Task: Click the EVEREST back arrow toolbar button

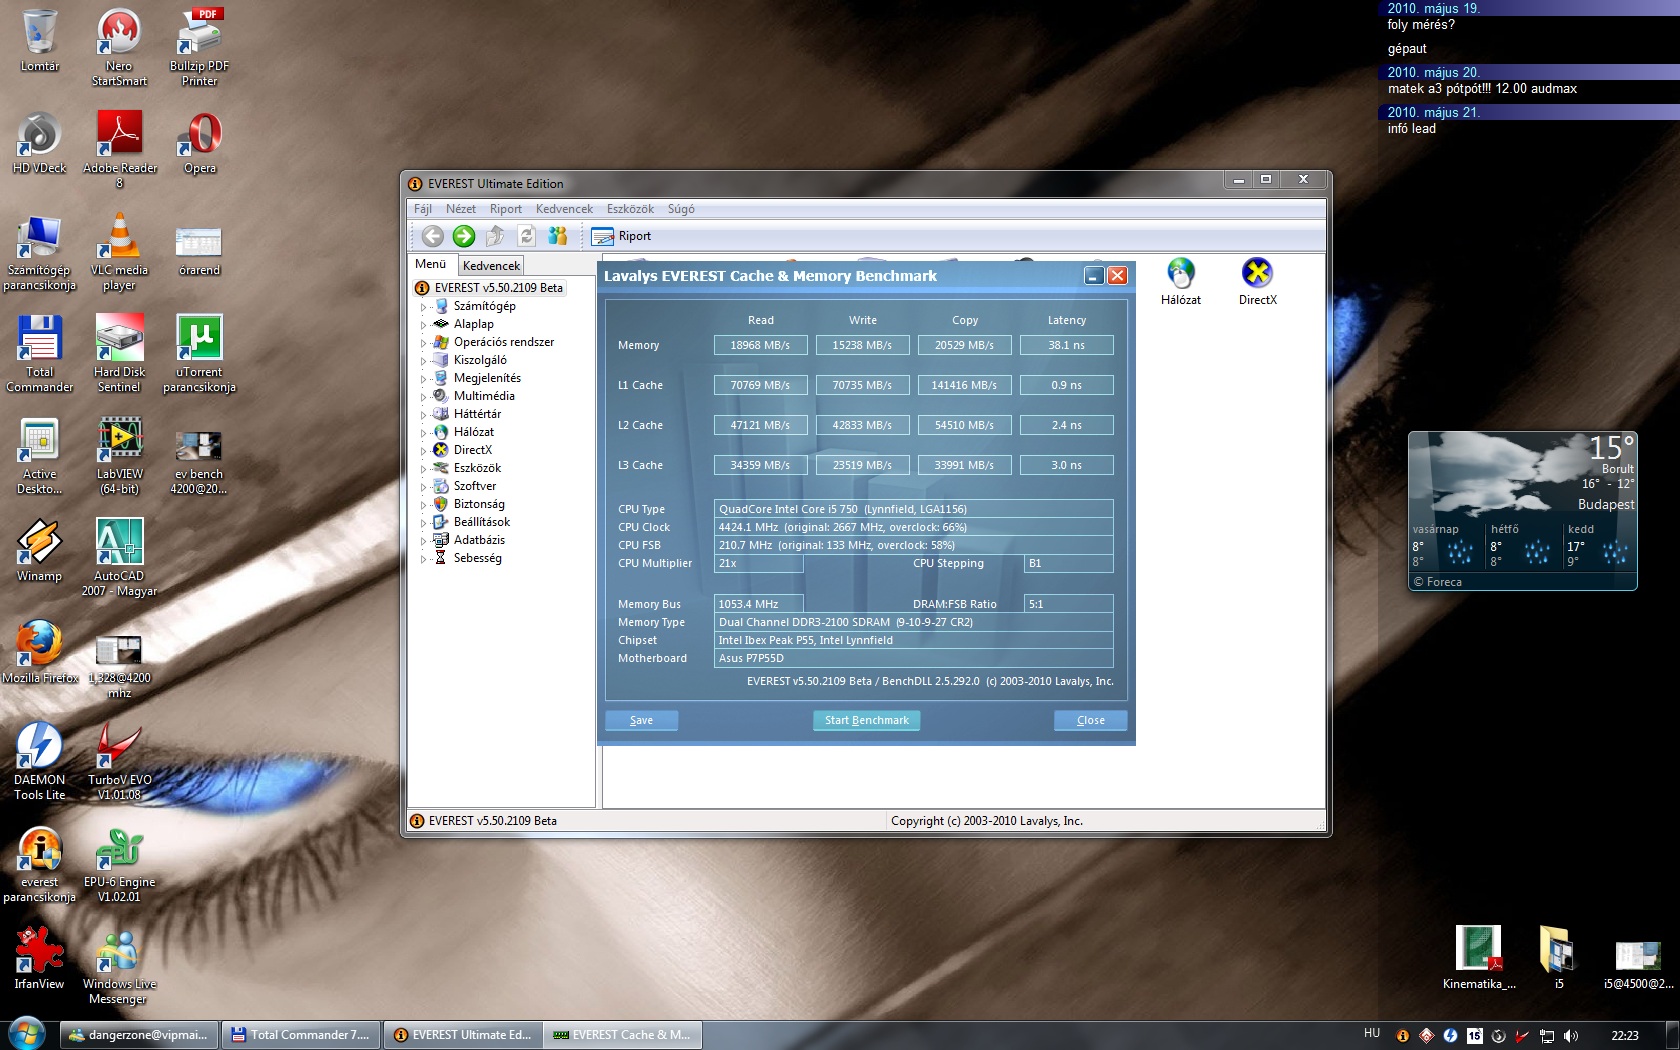Action: [x=432, y=236]
